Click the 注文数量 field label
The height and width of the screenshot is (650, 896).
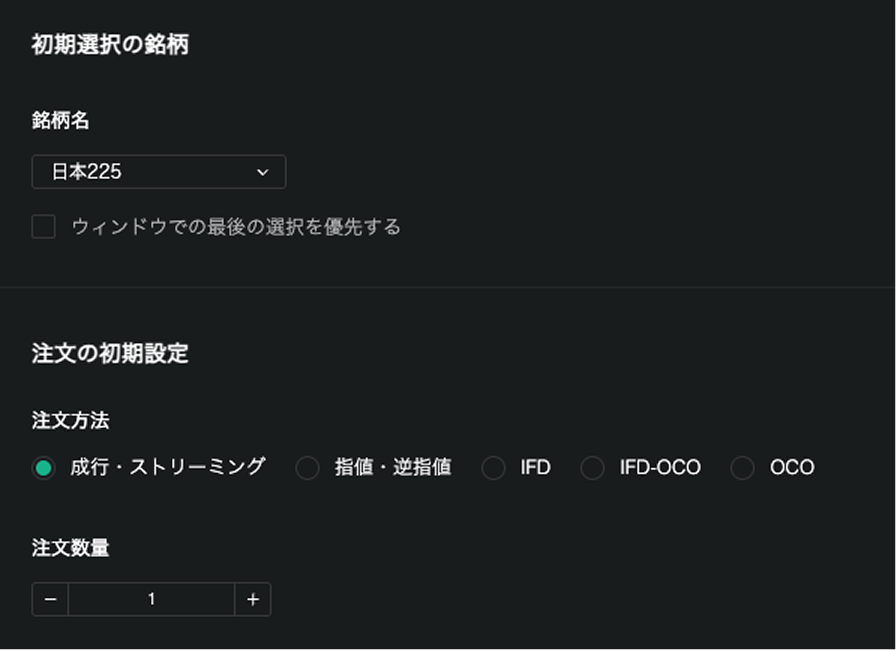tap(70, 548)
